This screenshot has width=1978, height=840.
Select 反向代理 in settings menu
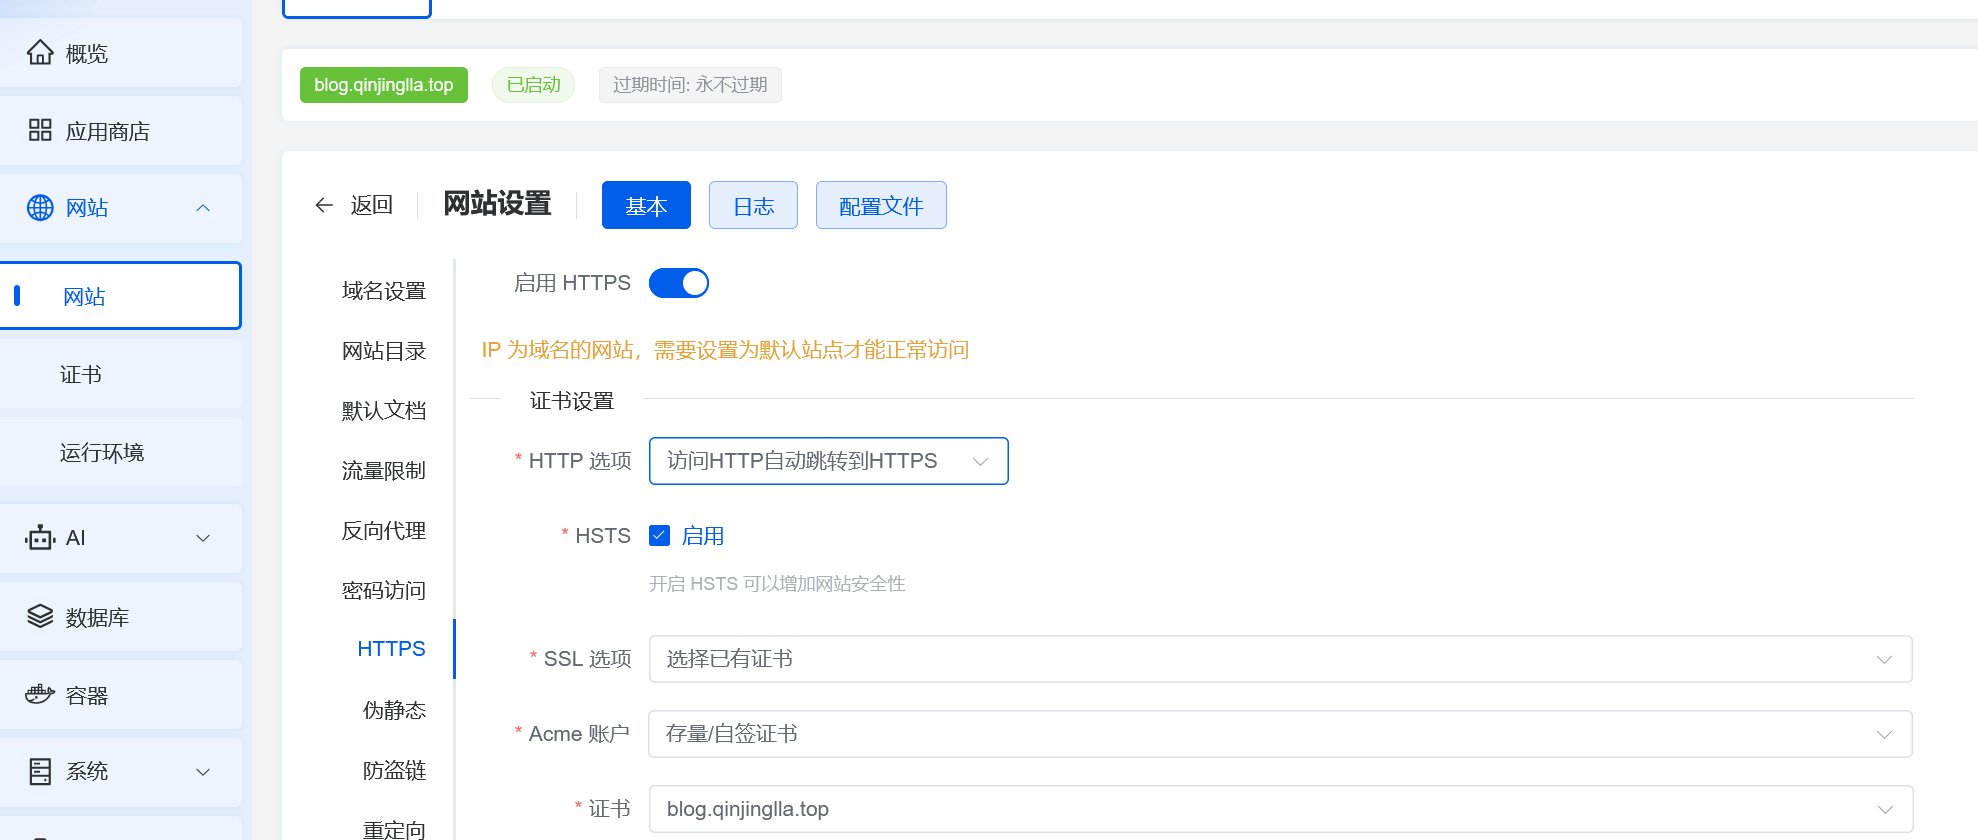coord(384,531)
